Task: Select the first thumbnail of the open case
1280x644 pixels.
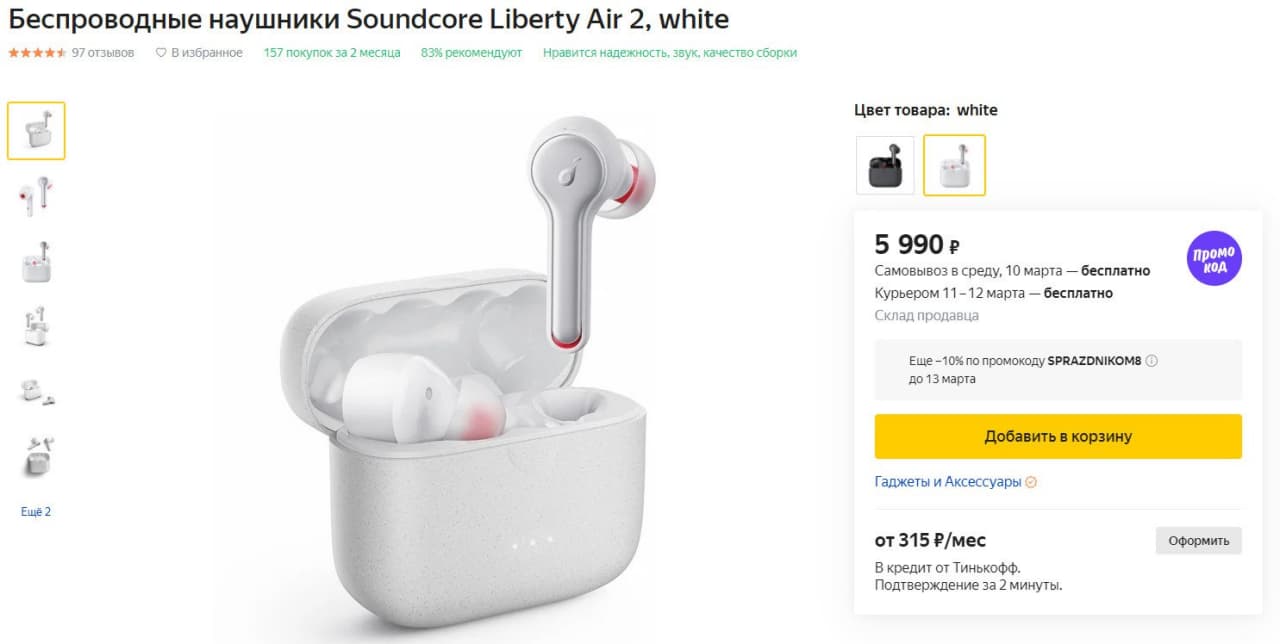Action: (36, 131)
